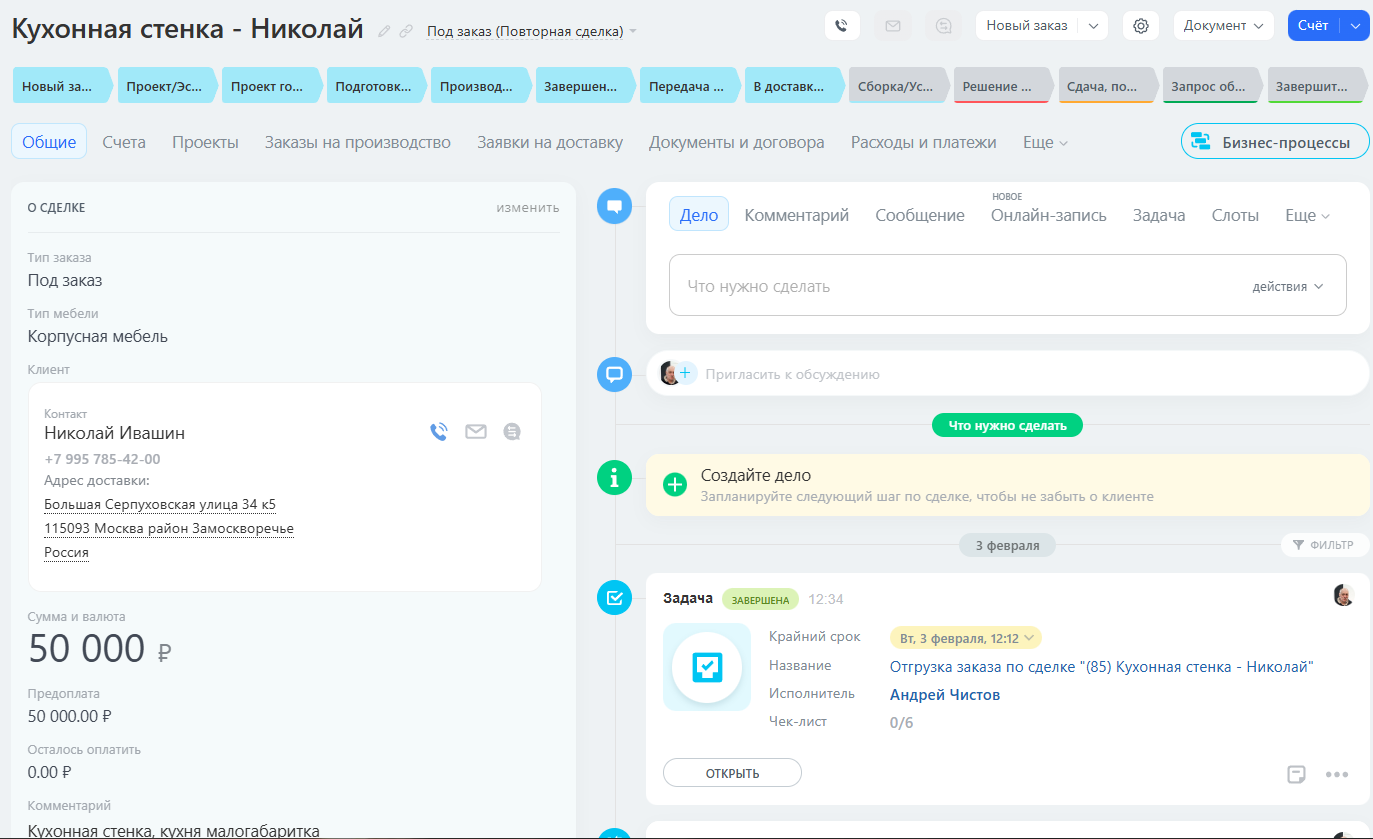Image resolution: width=1373 pixels, height=839 pixels.
Task: Change deadline Вт, 3 февраля, 12:12
Action: coord(965,638)
